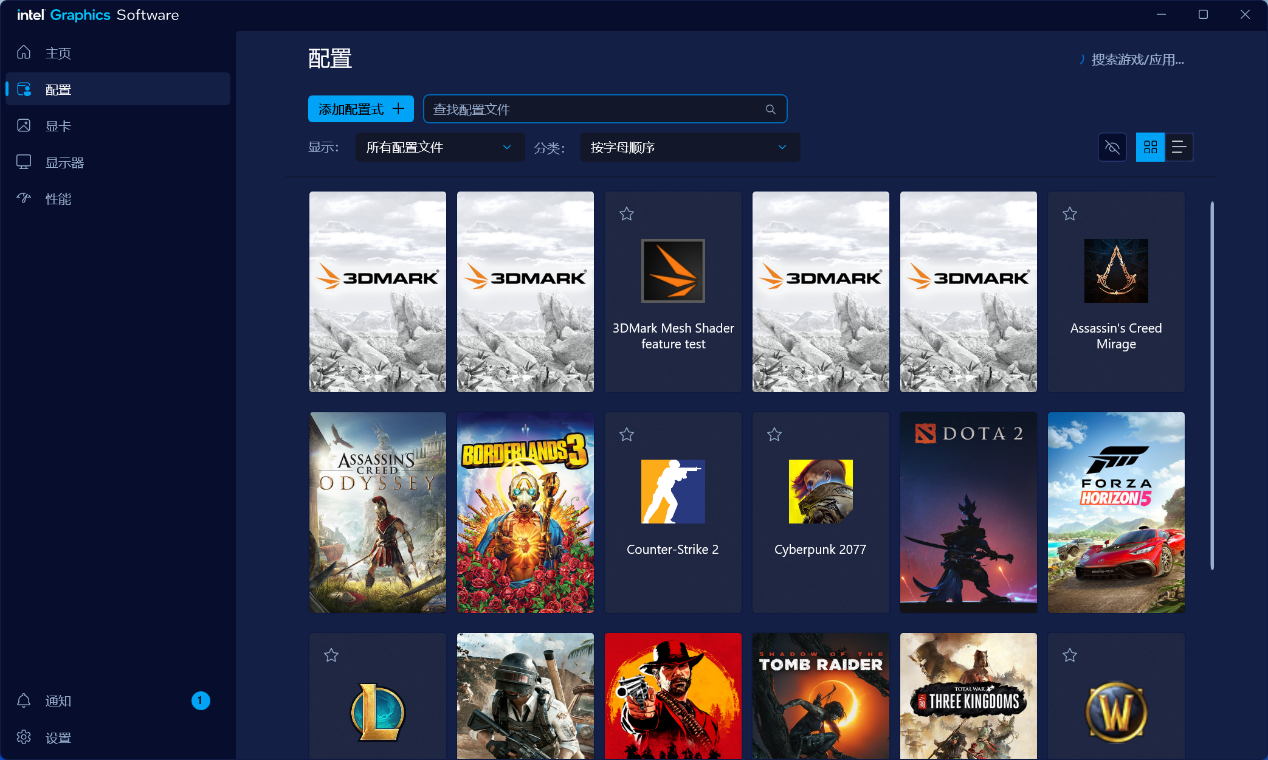Open the PUBG soldier cover profile
This screenshot has width=1268, height=760.
(x=525, y=696)
